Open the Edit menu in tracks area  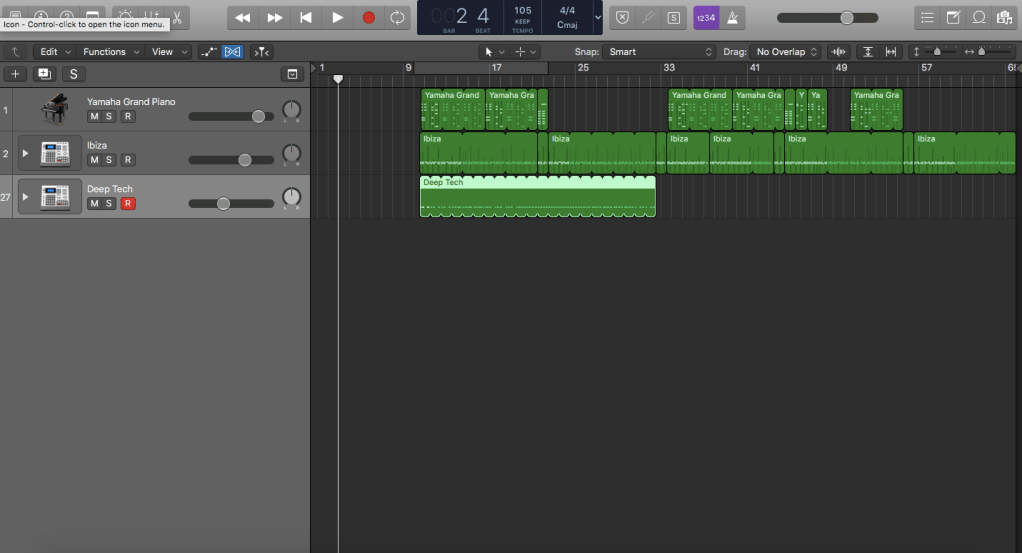click(x=55, y=52)
